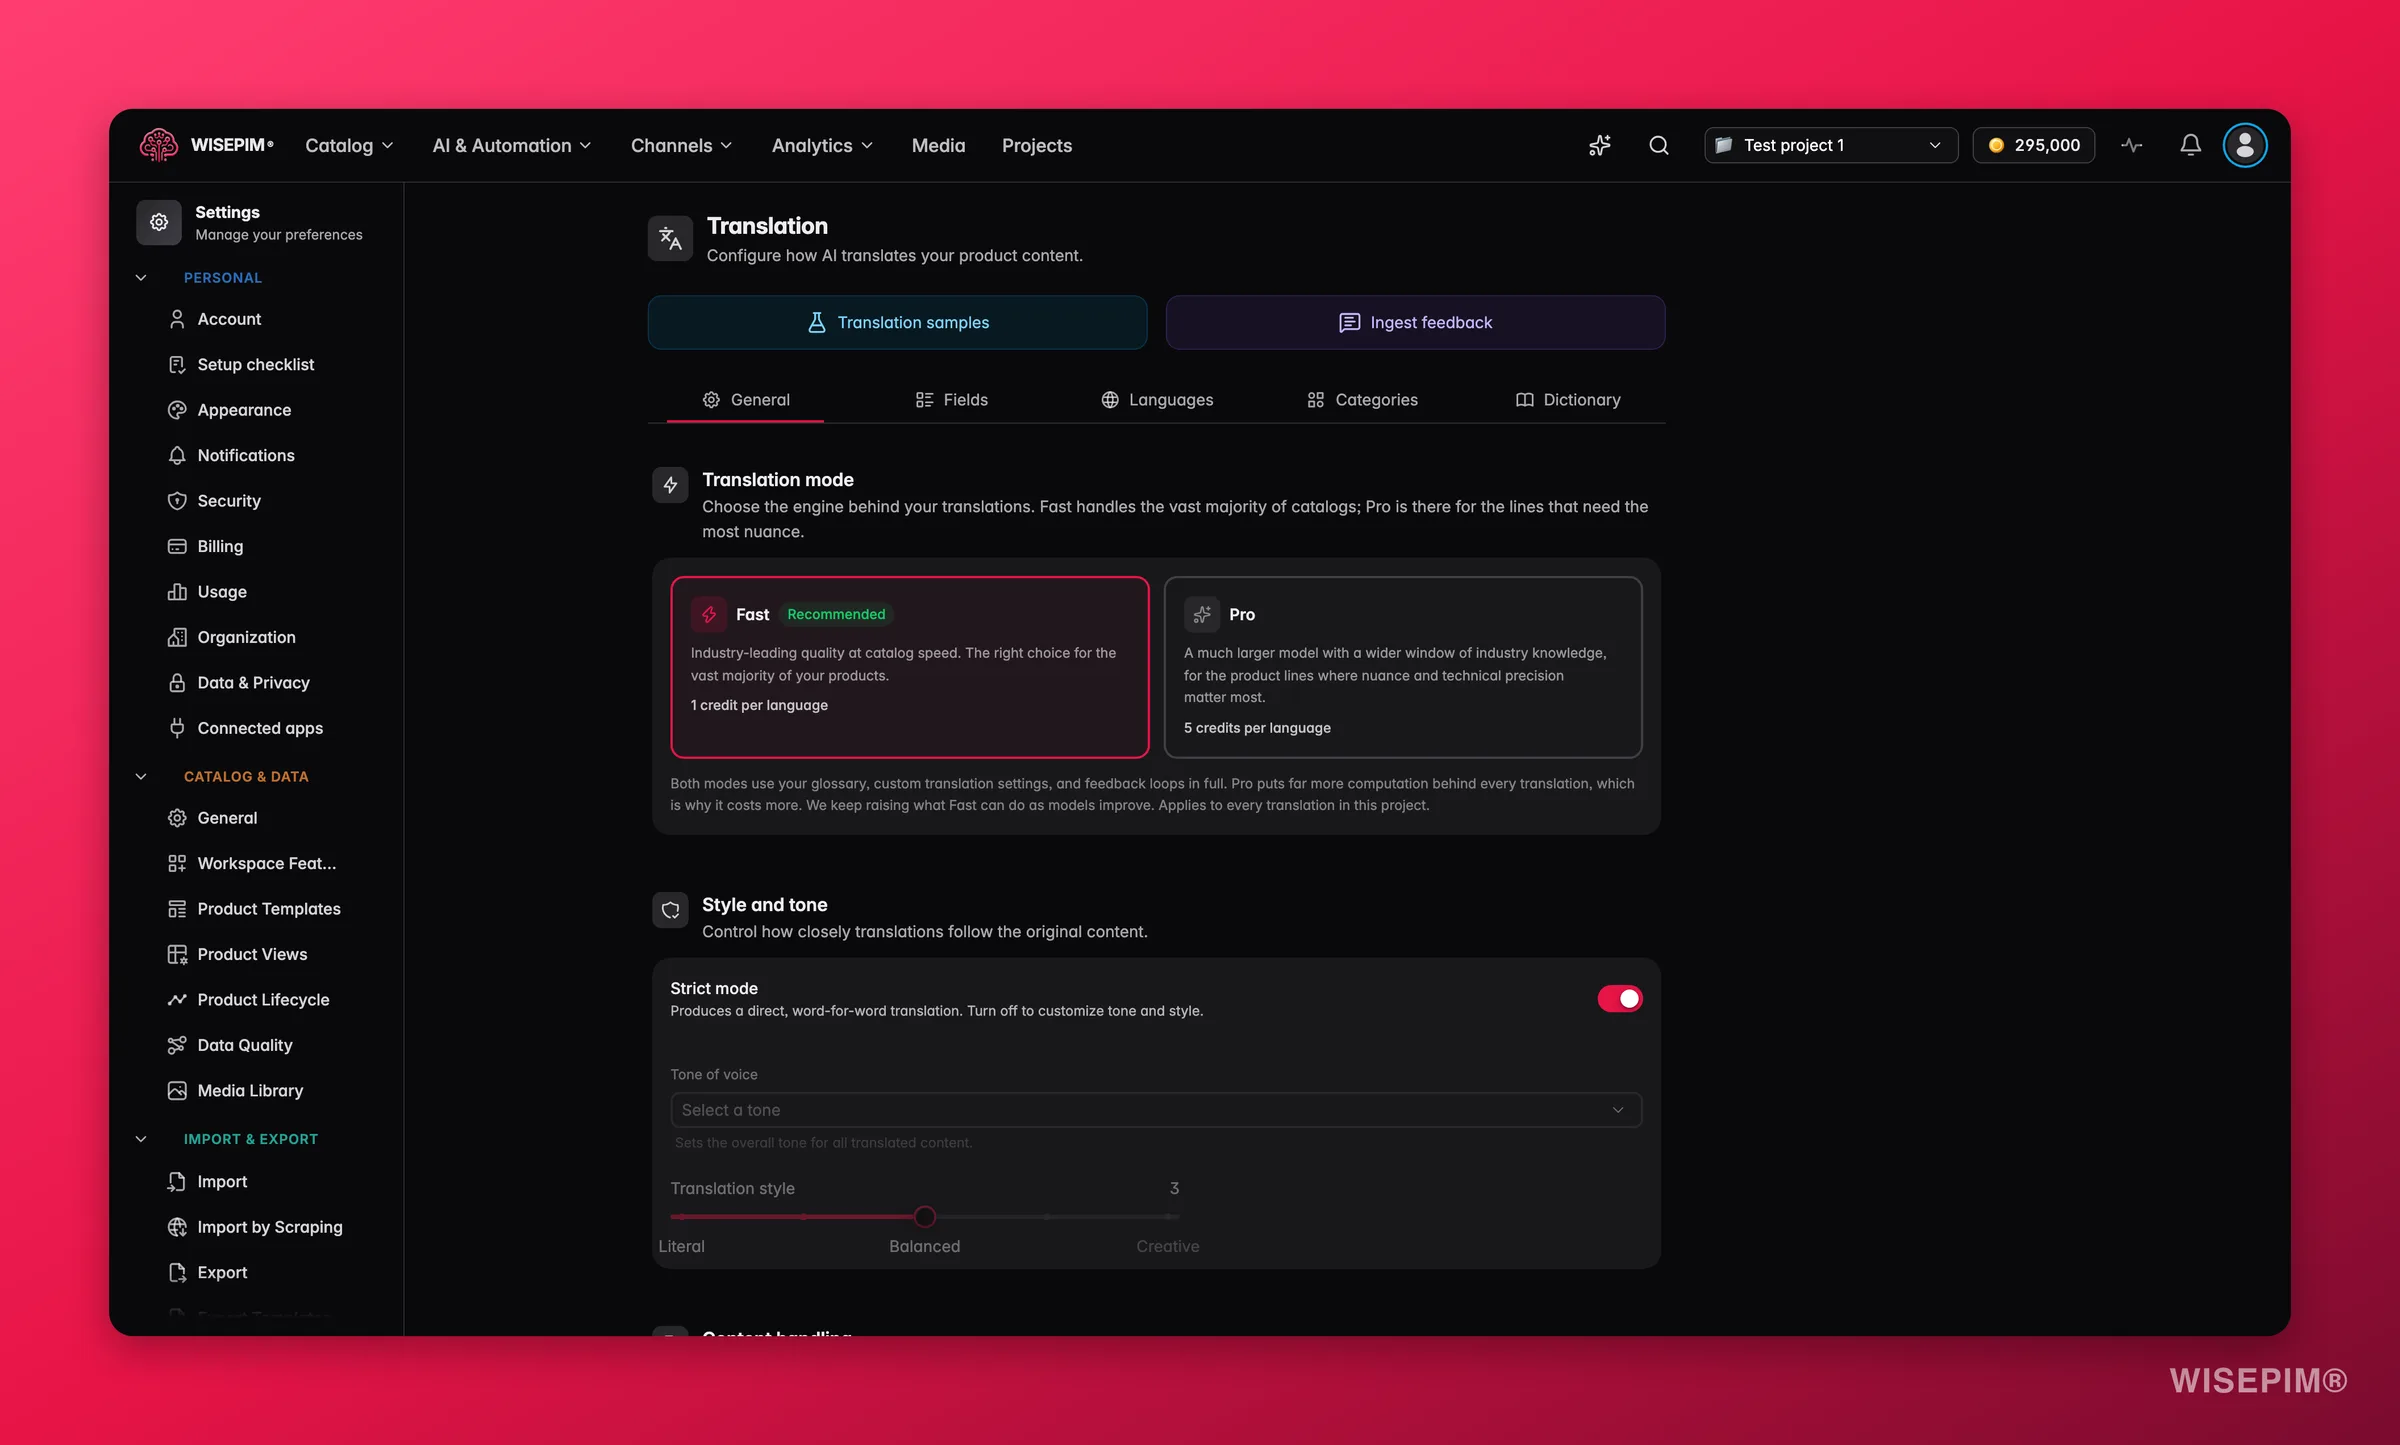The width and height of the screenshot is (2400, 1445).
Task: Go to Projects in top navigation
Action: [x=1036, y=145]
